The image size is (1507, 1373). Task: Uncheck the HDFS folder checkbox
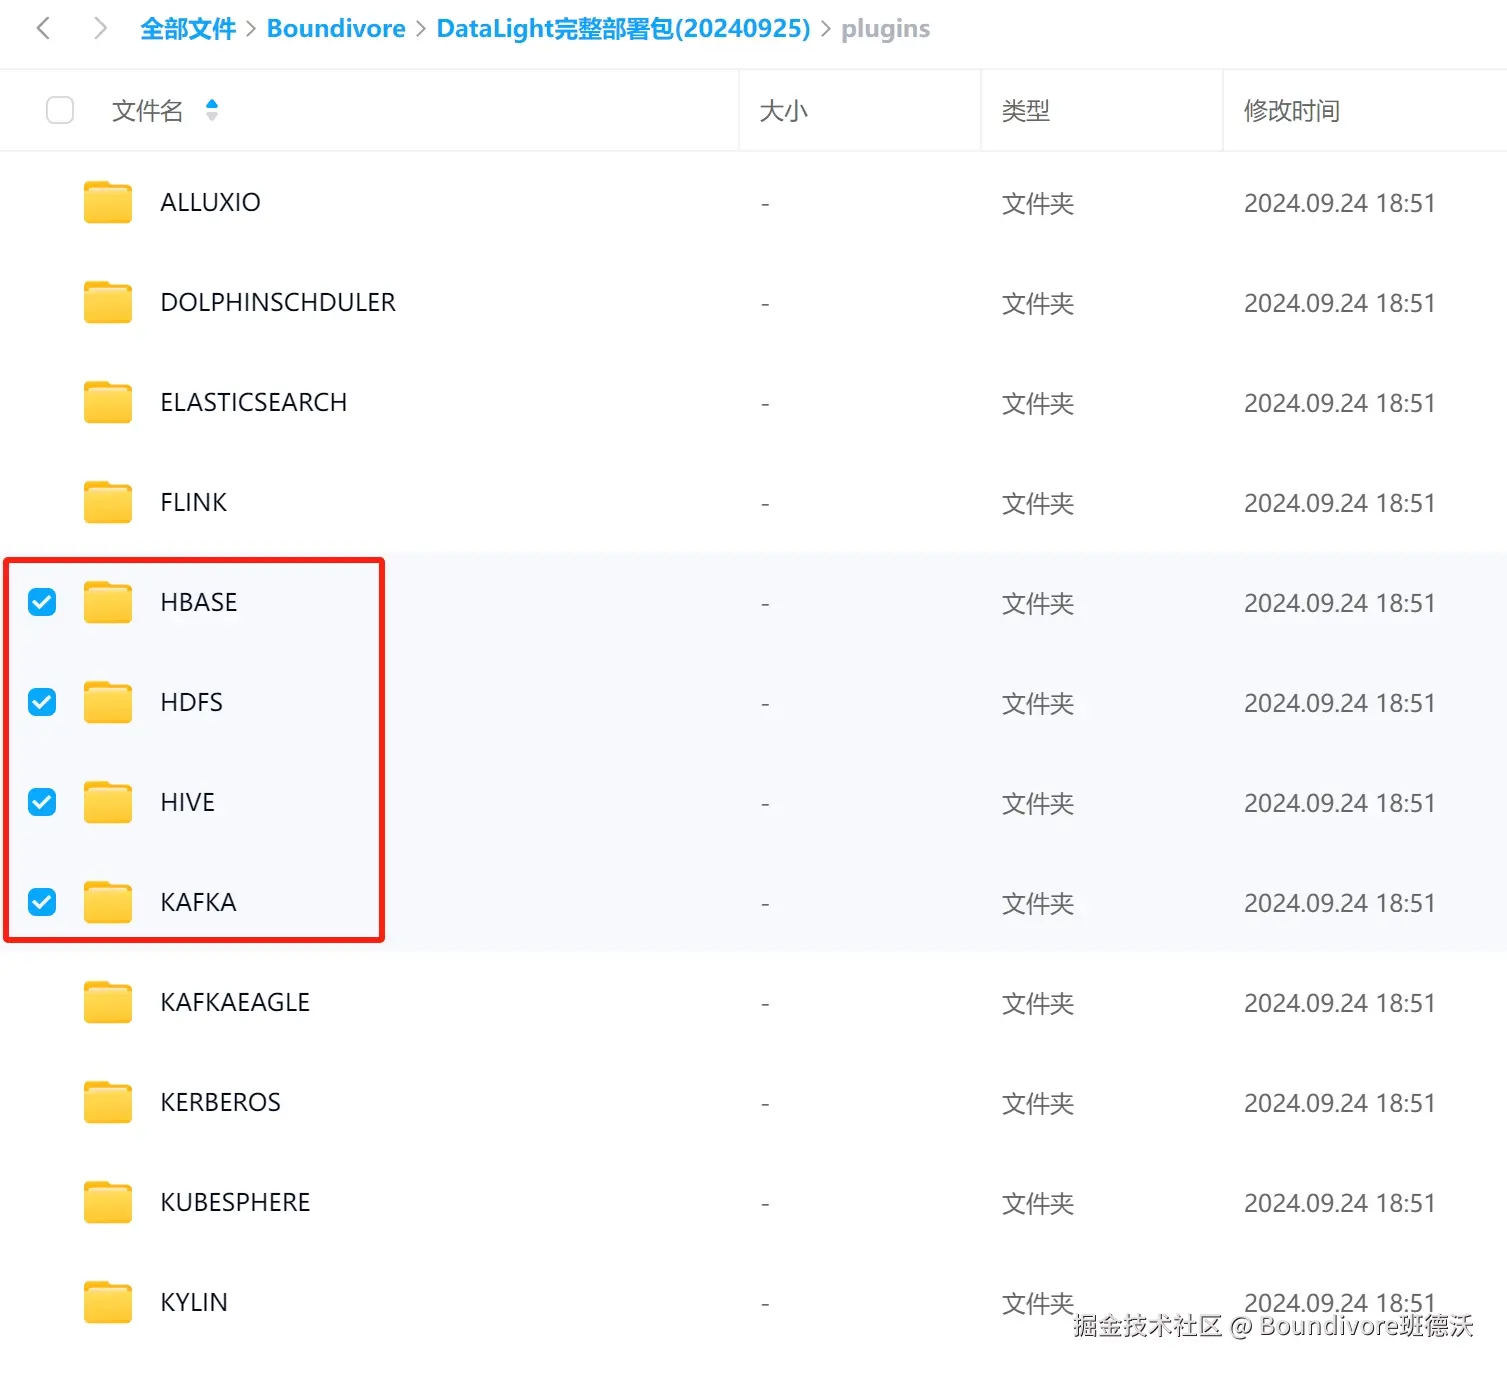pos(42,702)
